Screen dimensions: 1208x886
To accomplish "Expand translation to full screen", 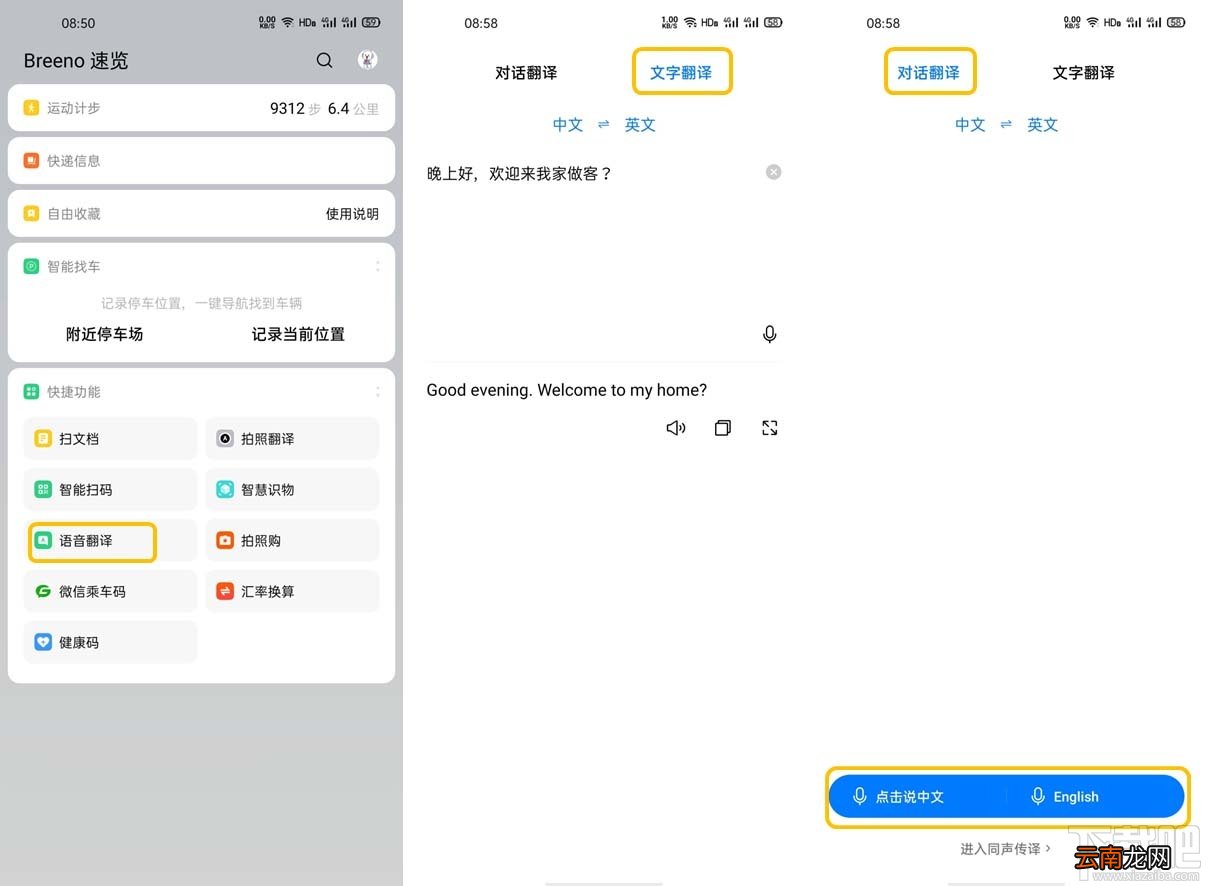I will (770, 428).
